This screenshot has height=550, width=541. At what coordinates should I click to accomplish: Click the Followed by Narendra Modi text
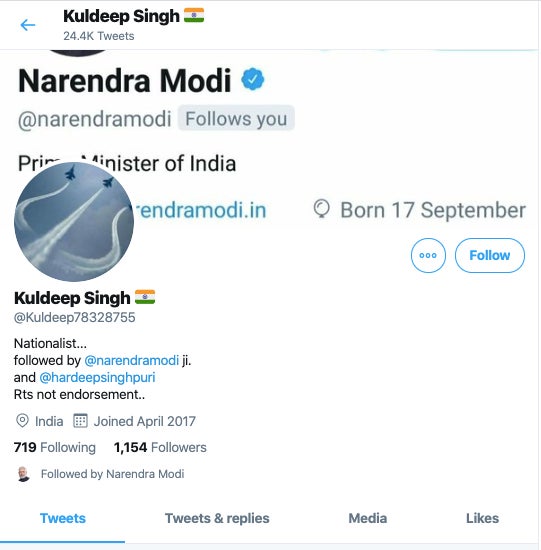[x=112, y=474]
